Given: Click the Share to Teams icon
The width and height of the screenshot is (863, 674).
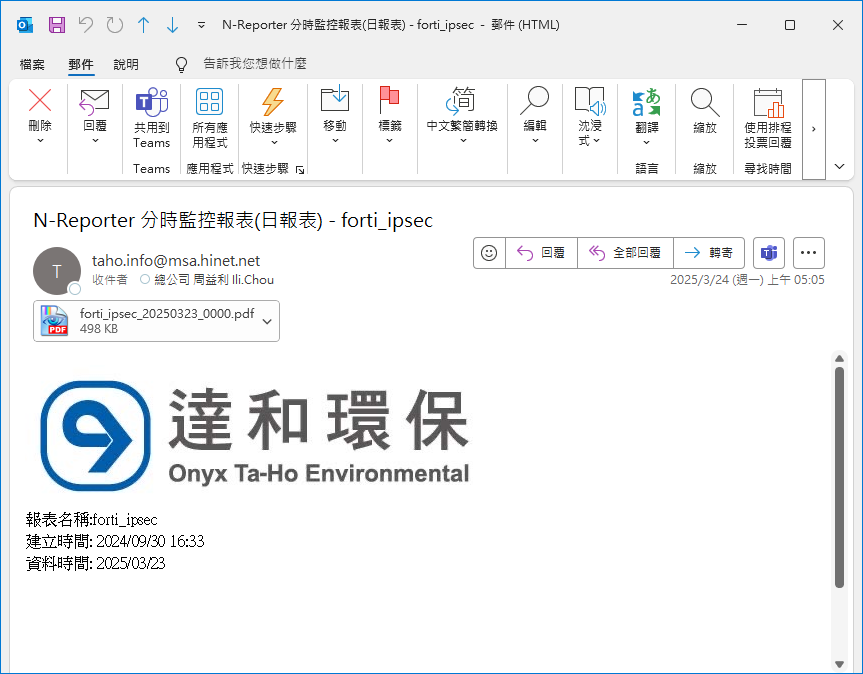Looking at the screenshot, I should click(x=151, y=101).
